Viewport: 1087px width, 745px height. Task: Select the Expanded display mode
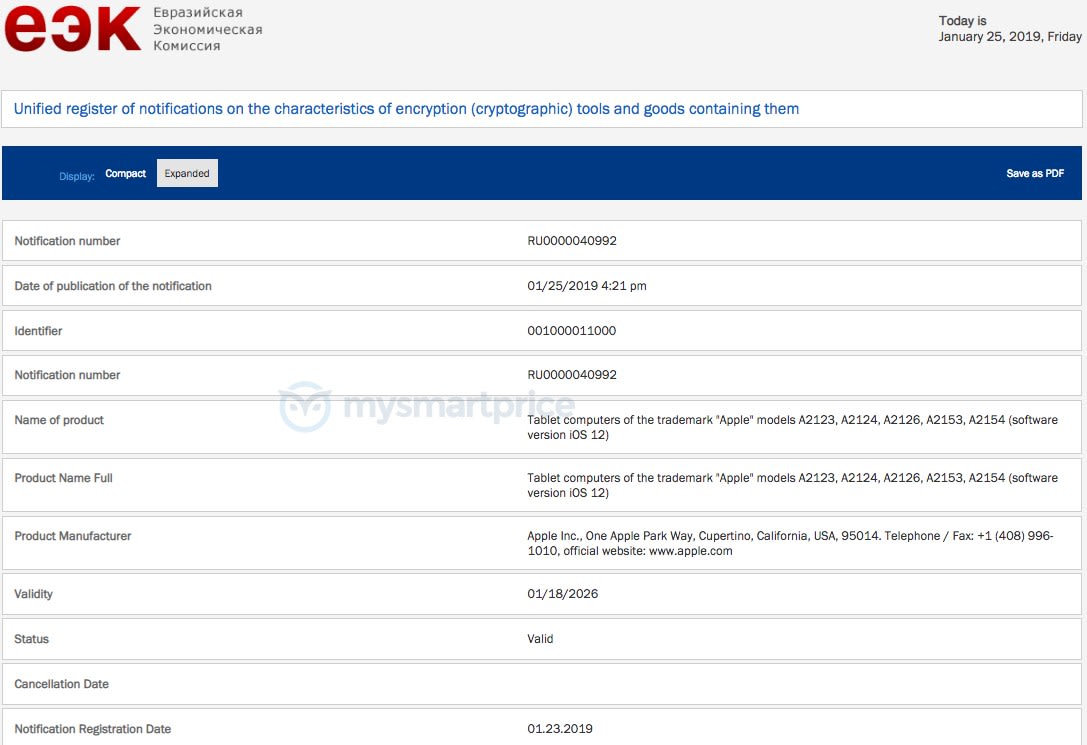click(x=187, y=173)
